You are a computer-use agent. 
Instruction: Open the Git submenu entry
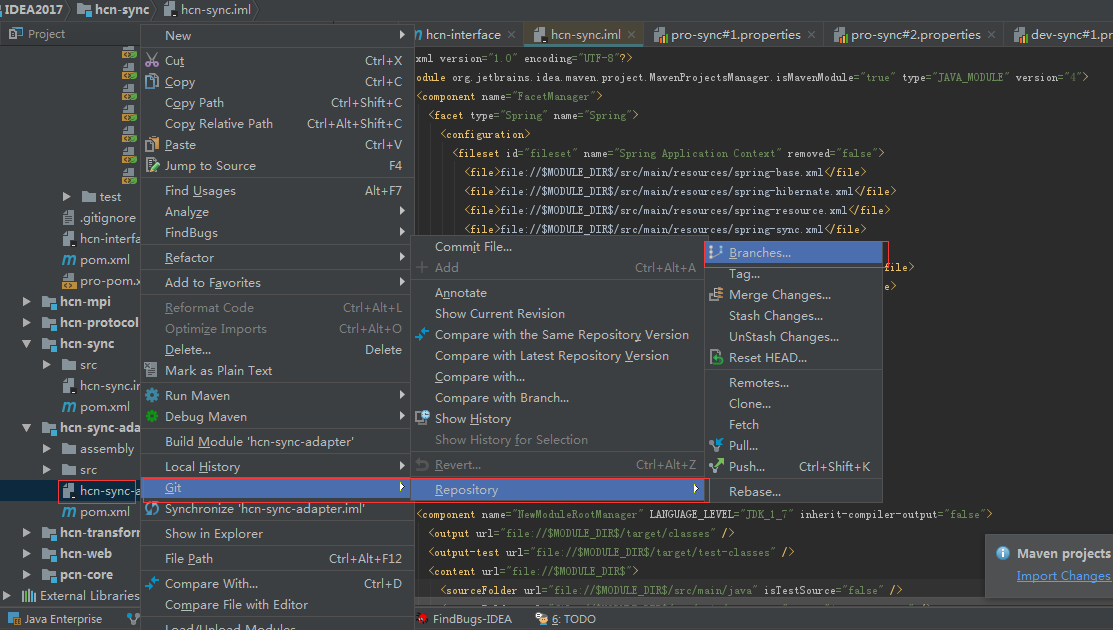point(275,487)
